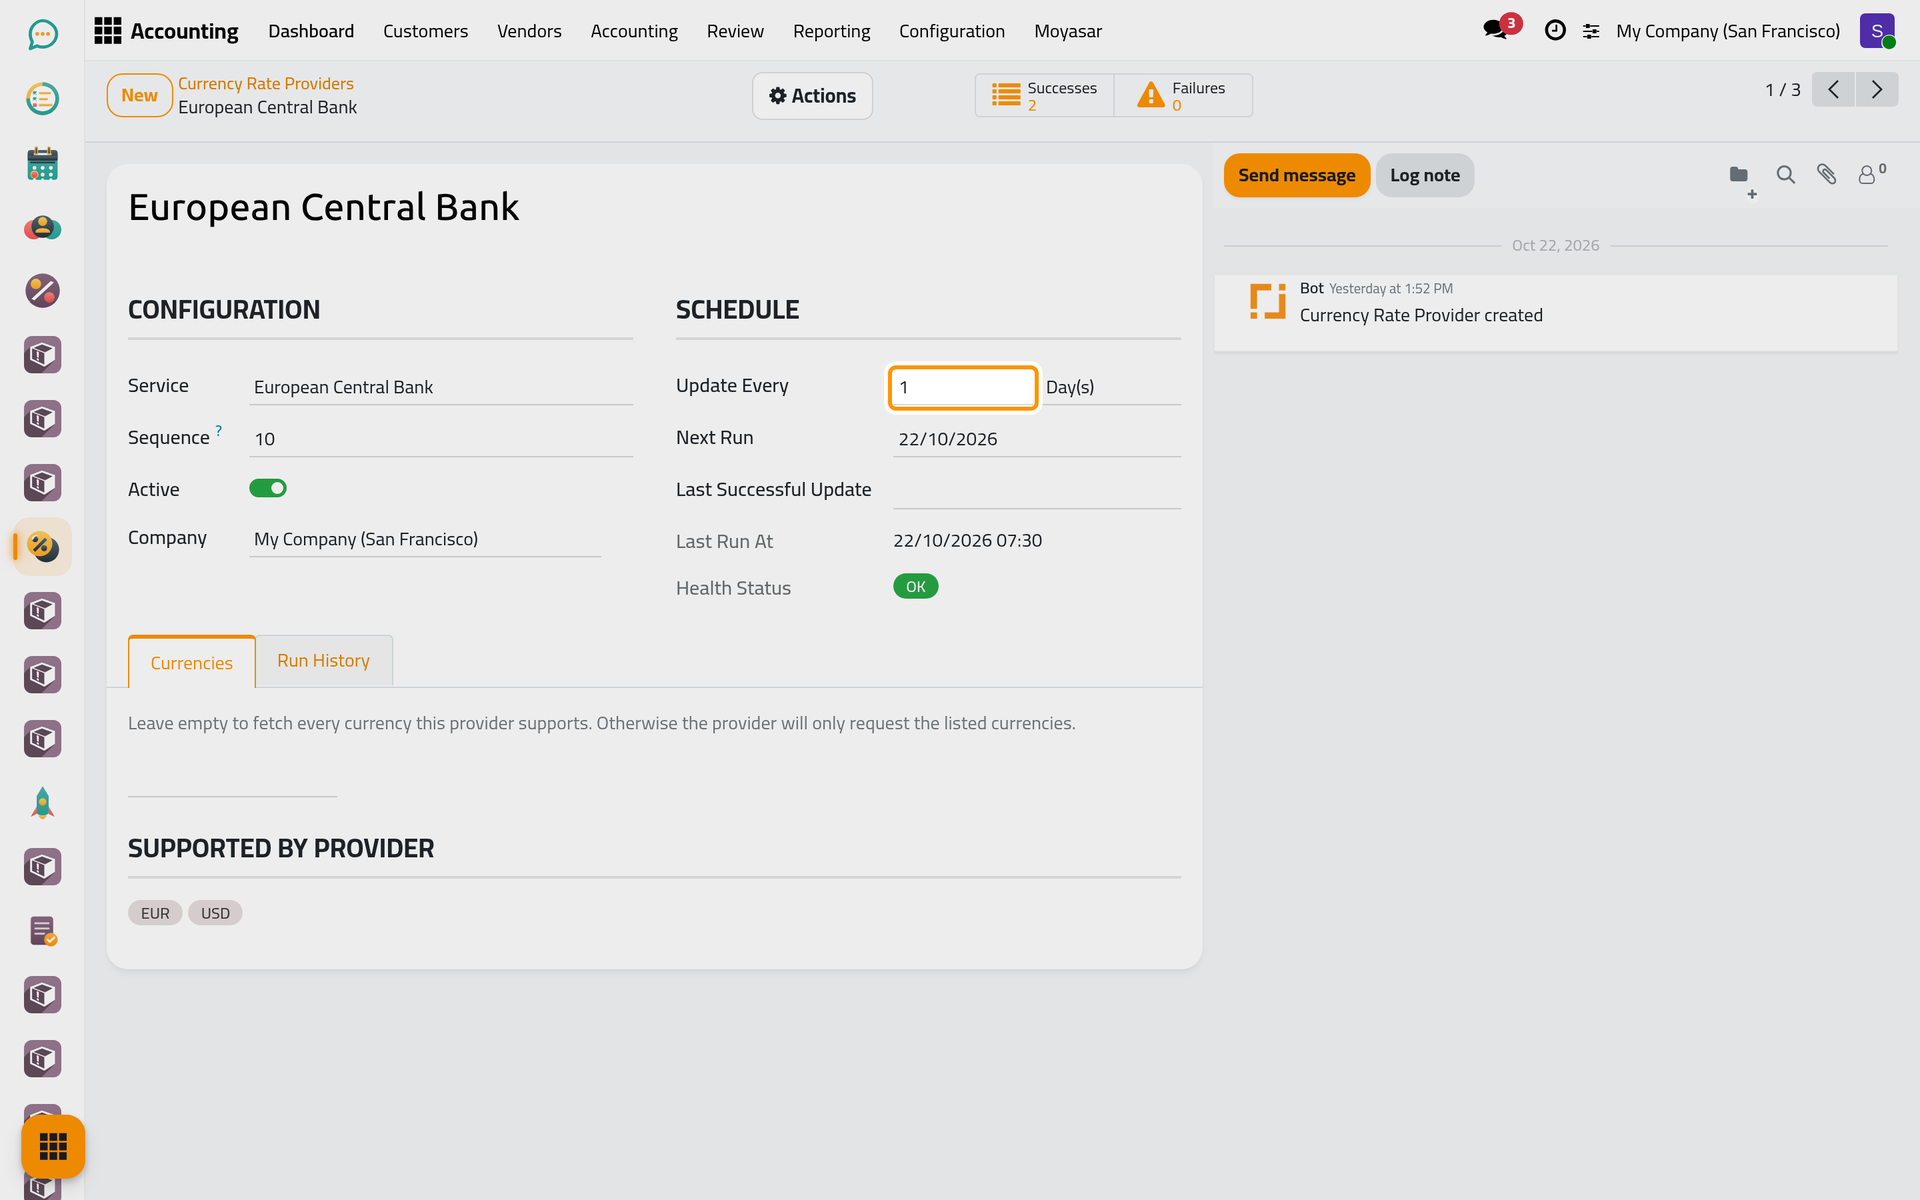Open the Next Run date picker
The image size is (1920, 1200).
point(1037,439)
